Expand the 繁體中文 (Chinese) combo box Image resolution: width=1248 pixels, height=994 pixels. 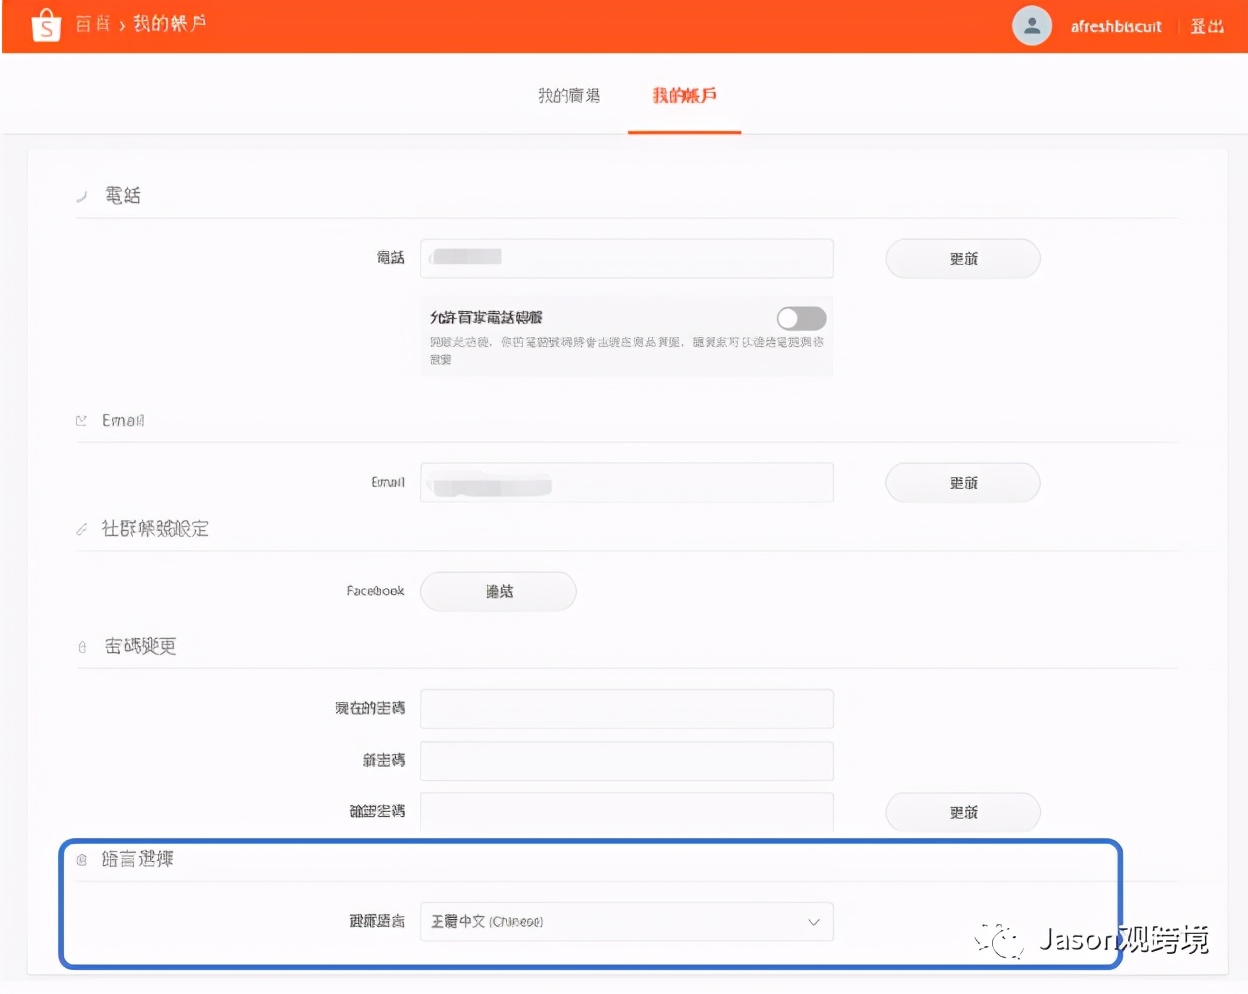[x=626, y=921]
